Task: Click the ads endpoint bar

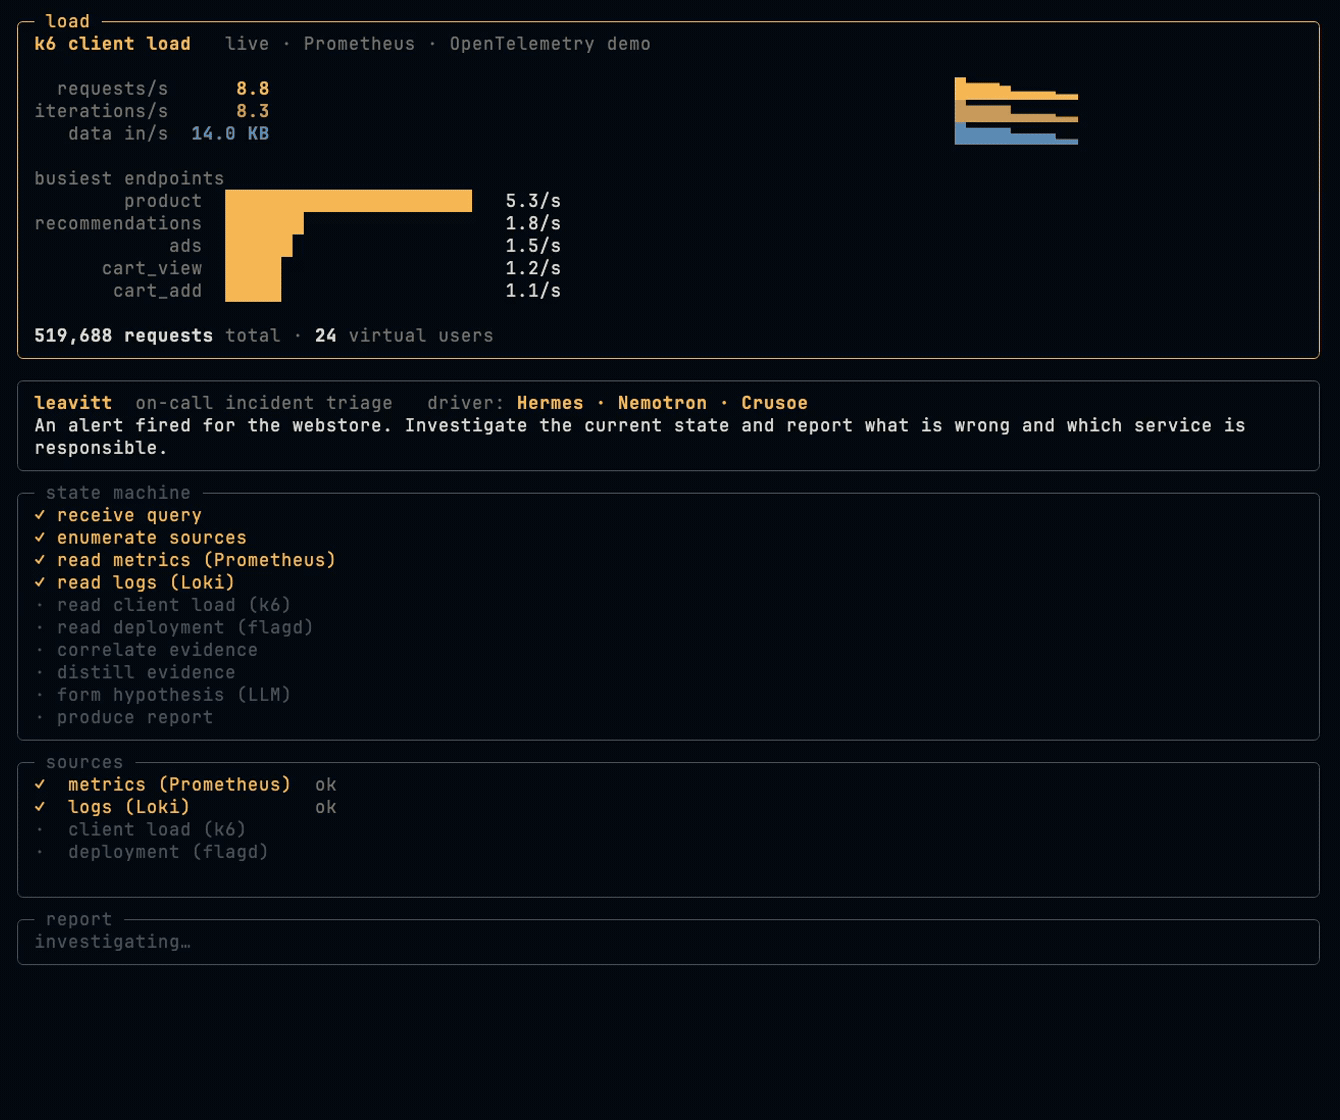Action: [x=259, y=246]
